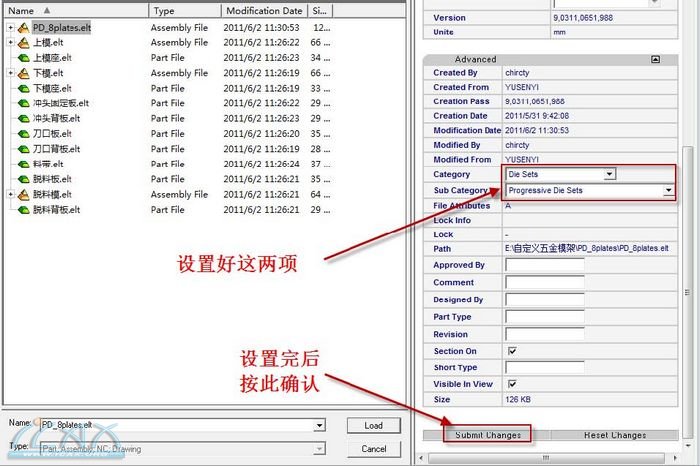Expand the 上模.elt tree node
The height and width of the screenshot is (466, 700).
[10, 42]
